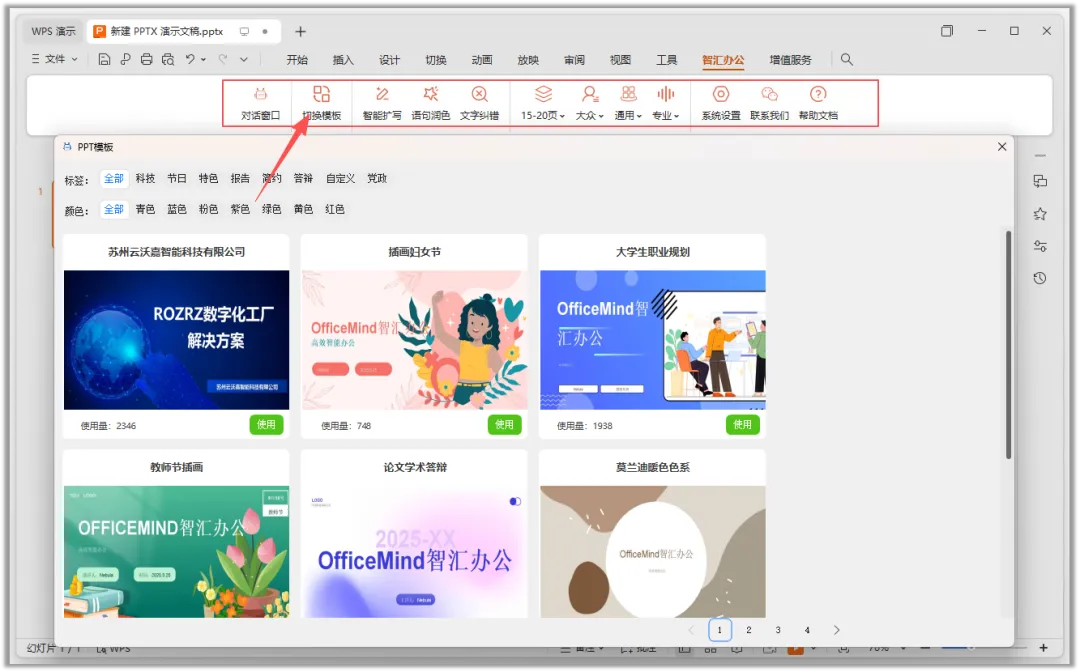The width and height of the screenshot is (1080, 672).
Task: Filter templates by 红色 color
Action: pos(335,209)
